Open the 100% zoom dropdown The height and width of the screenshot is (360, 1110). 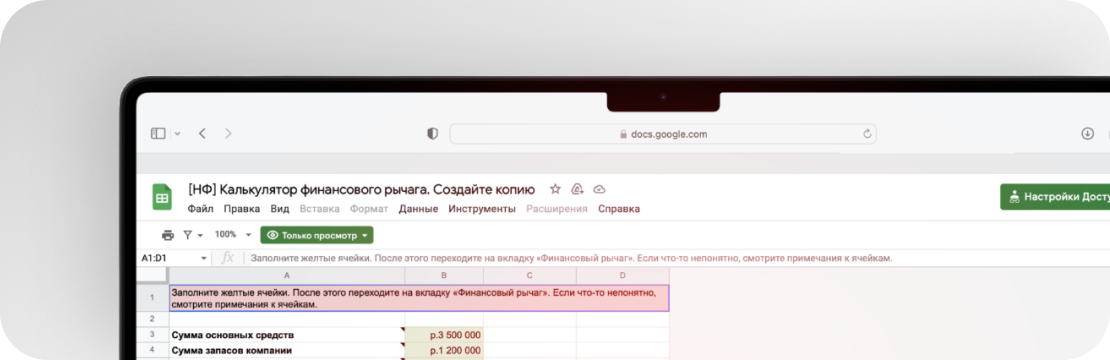[233, 235]
